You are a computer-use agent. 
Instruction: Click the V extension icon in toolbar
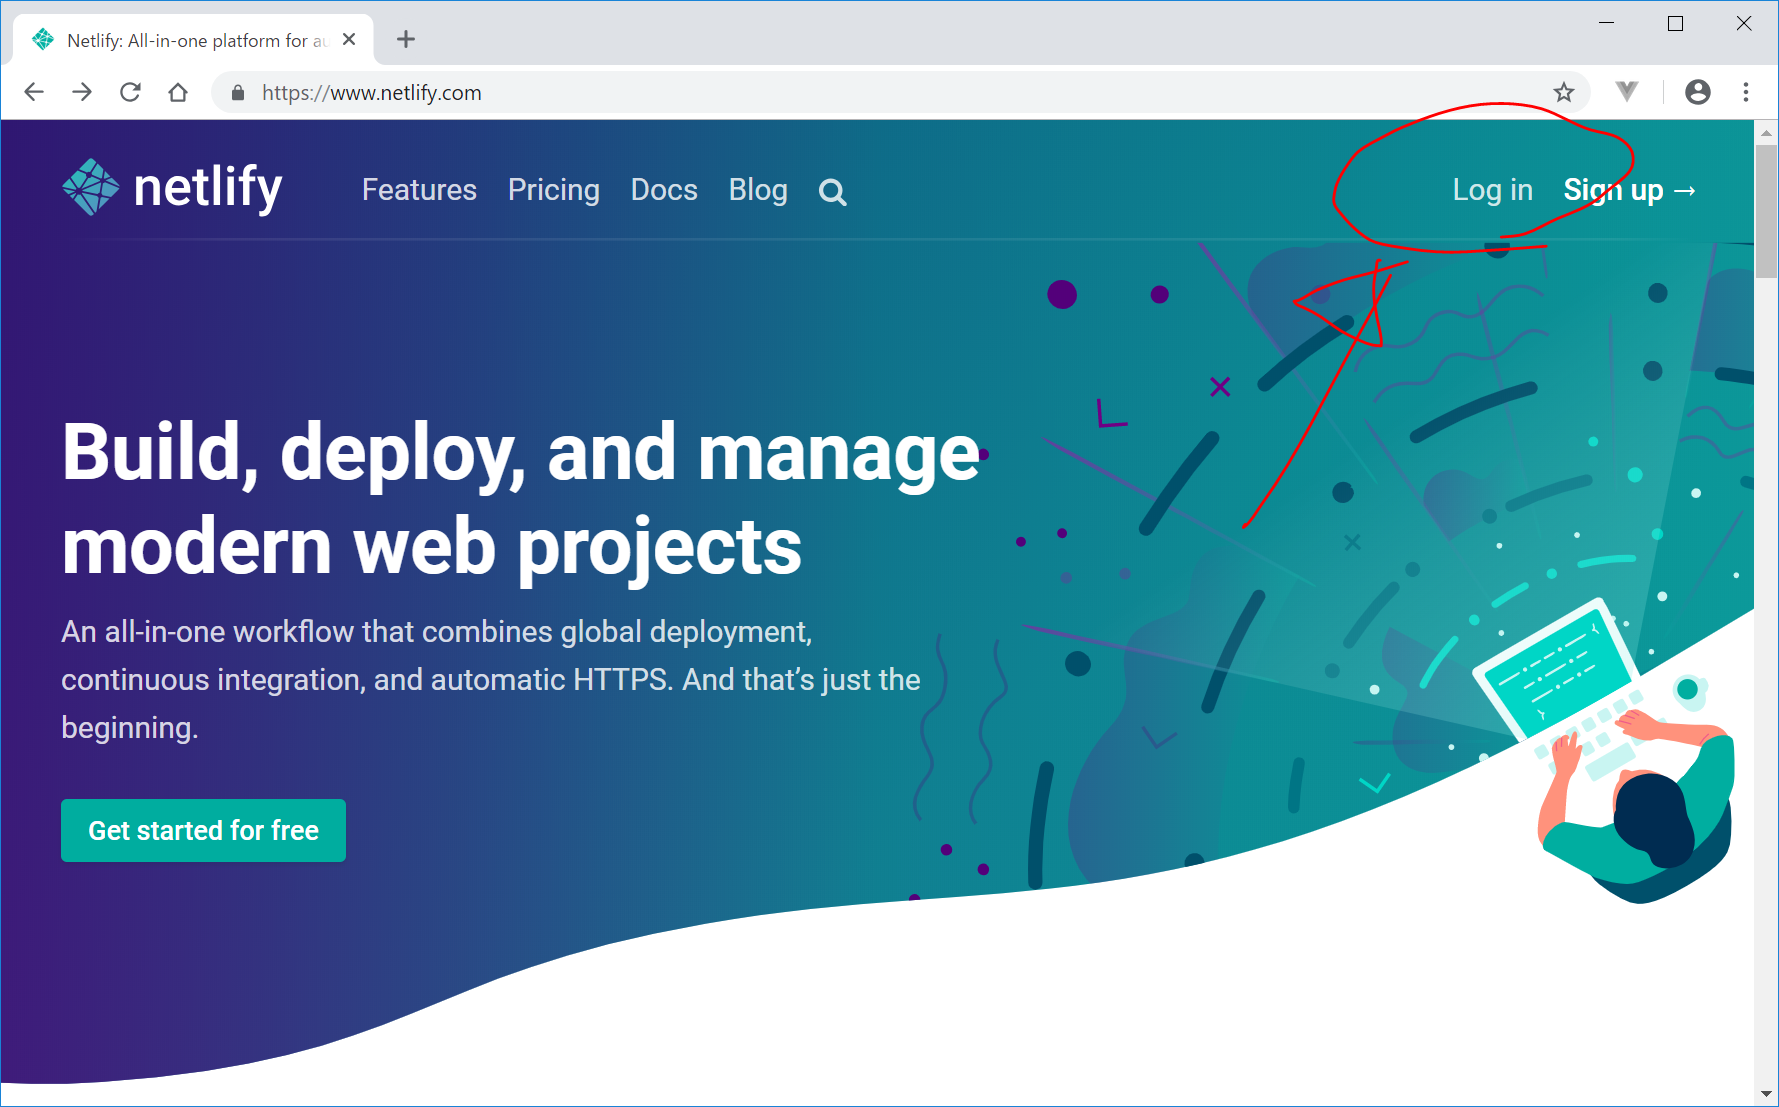(1627, 92)
